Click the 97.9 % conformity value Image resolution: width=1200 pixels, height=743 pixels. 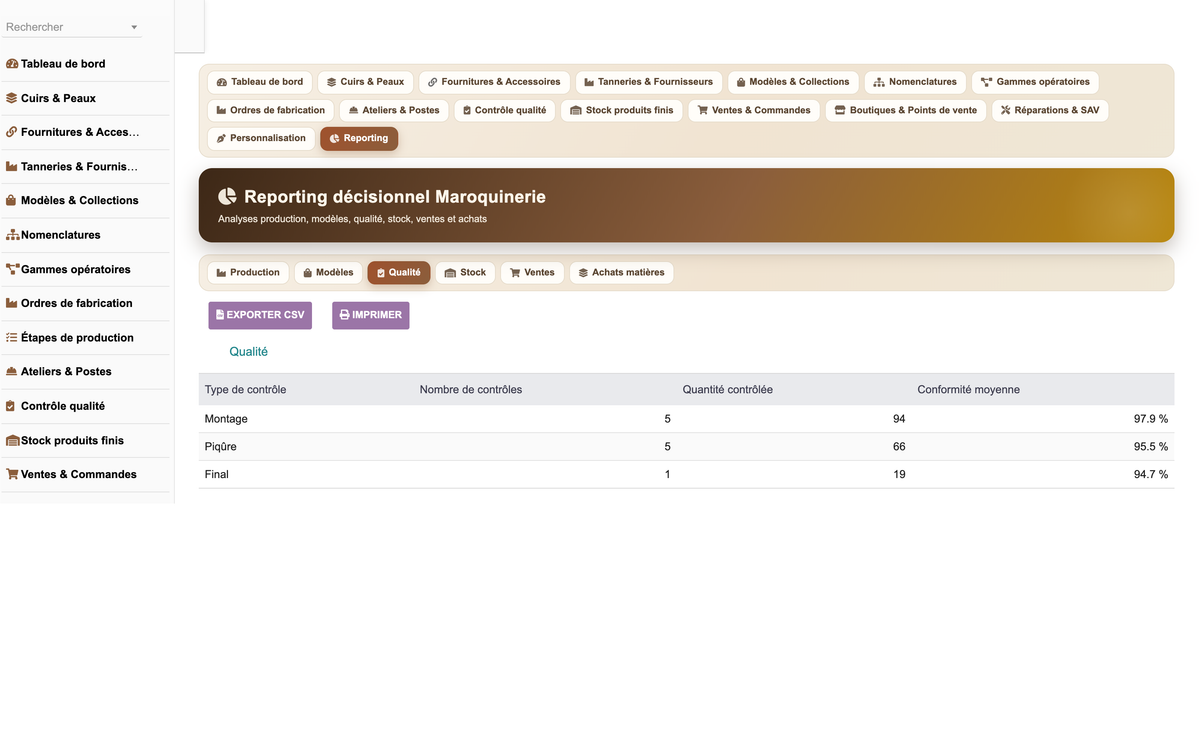tap(1150, 419)
